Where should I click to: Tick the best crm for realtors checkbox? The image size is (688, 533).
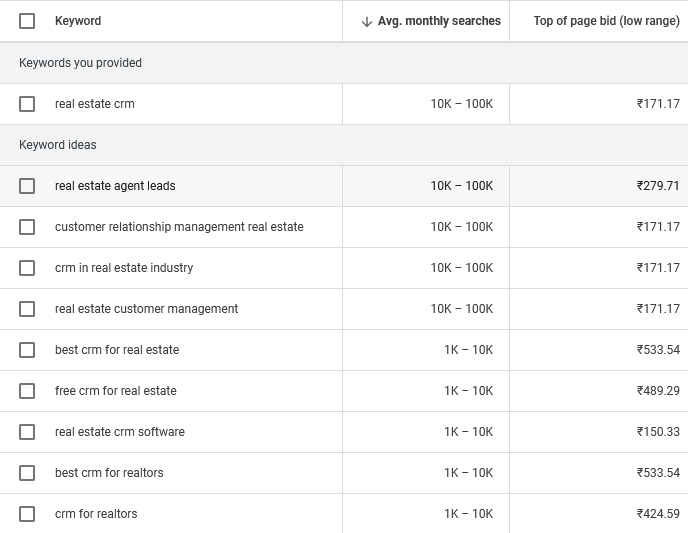click(27, 473)
